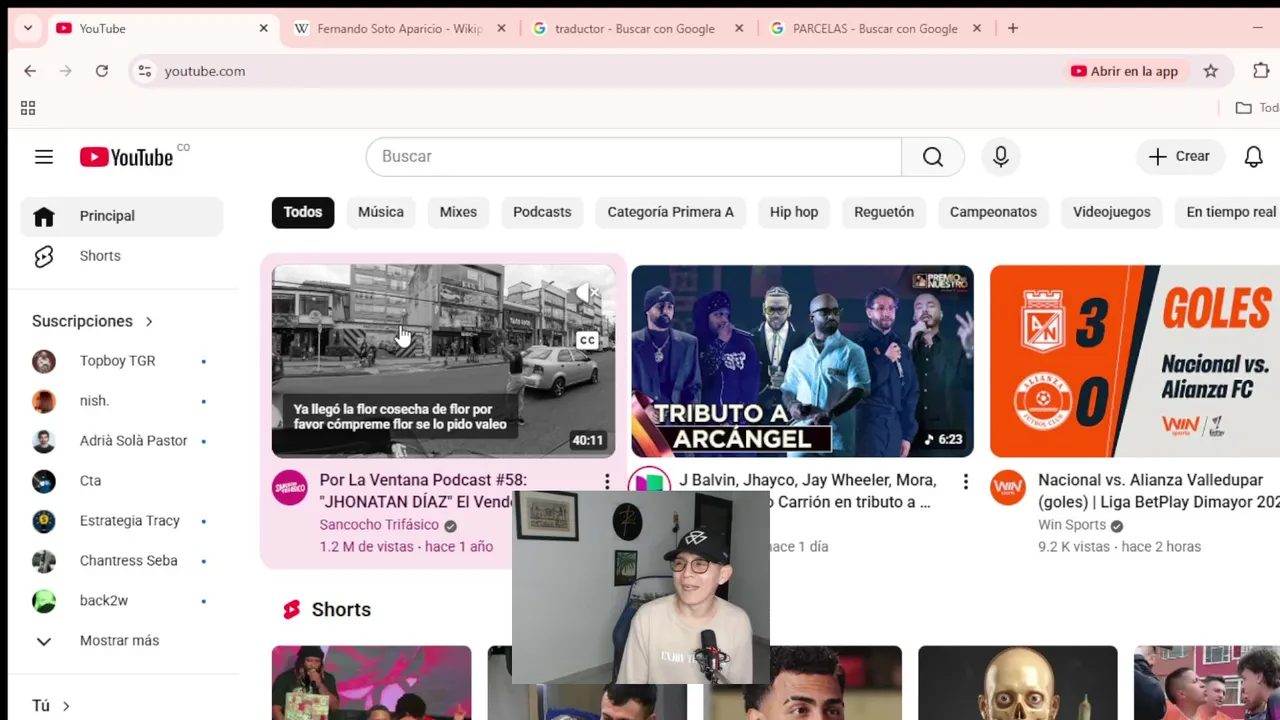Open options menu for Por La Ventana video
The image size is (1280, 720).
(606, 482)
